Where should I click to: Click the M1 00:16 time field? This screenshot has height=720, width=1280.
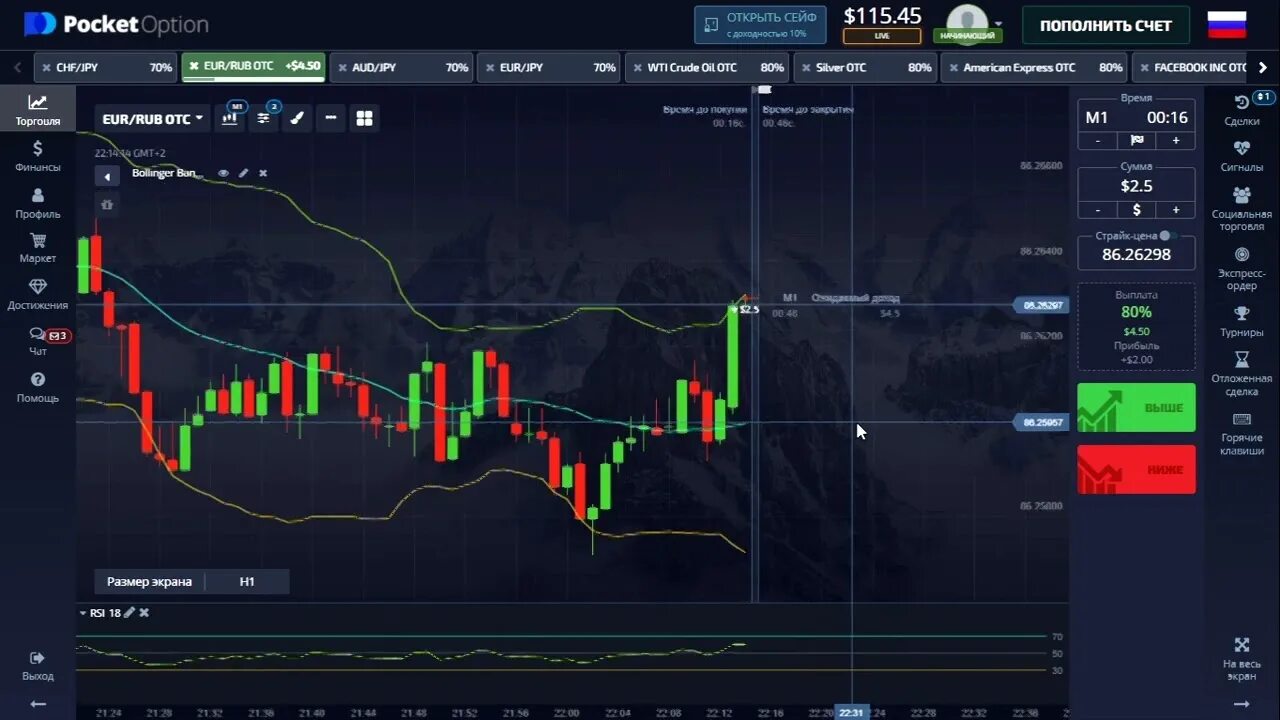coord(1136,117)
